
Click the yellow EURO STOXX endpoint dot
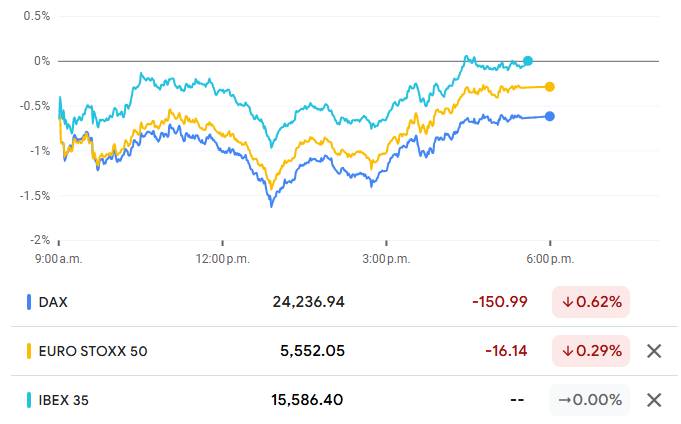[x=550, y=87]
